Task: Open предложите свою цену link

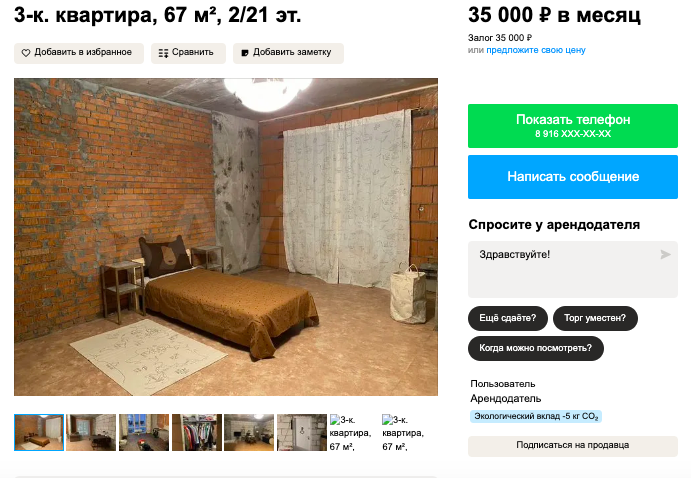Action: click(535, 50)
